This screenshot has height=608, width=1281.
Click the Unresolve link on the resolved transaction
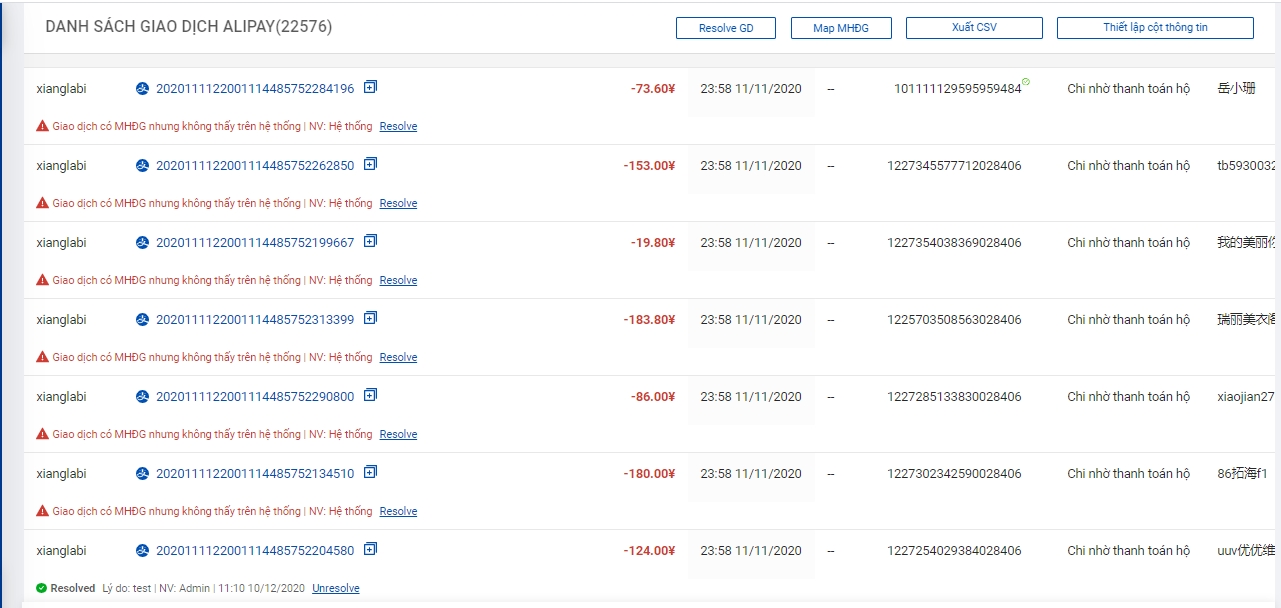click(x=335, y=589)
